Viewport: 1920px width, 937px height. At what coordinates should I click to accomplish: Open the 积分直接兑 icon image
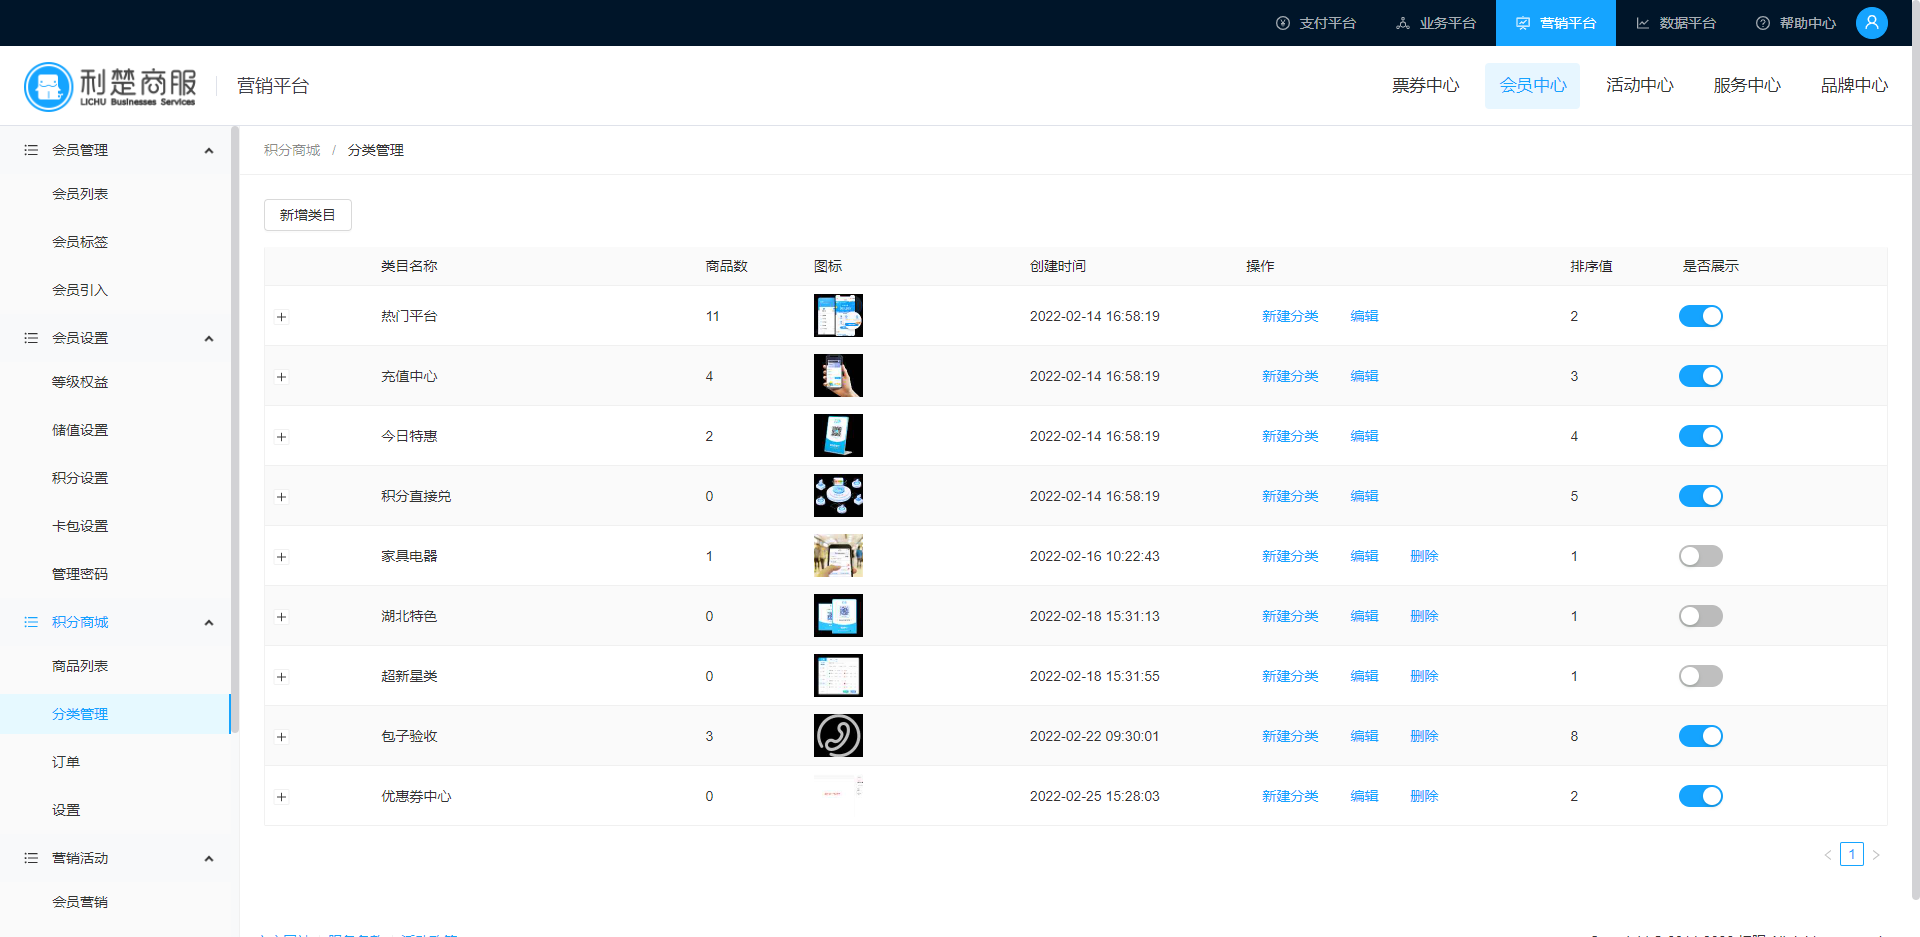(x=838, y=496)
